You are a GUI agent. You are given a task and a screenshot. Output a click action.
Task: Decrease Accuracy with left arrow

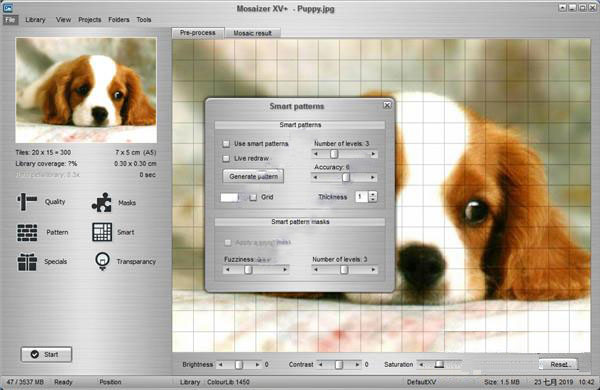(316, 178)
